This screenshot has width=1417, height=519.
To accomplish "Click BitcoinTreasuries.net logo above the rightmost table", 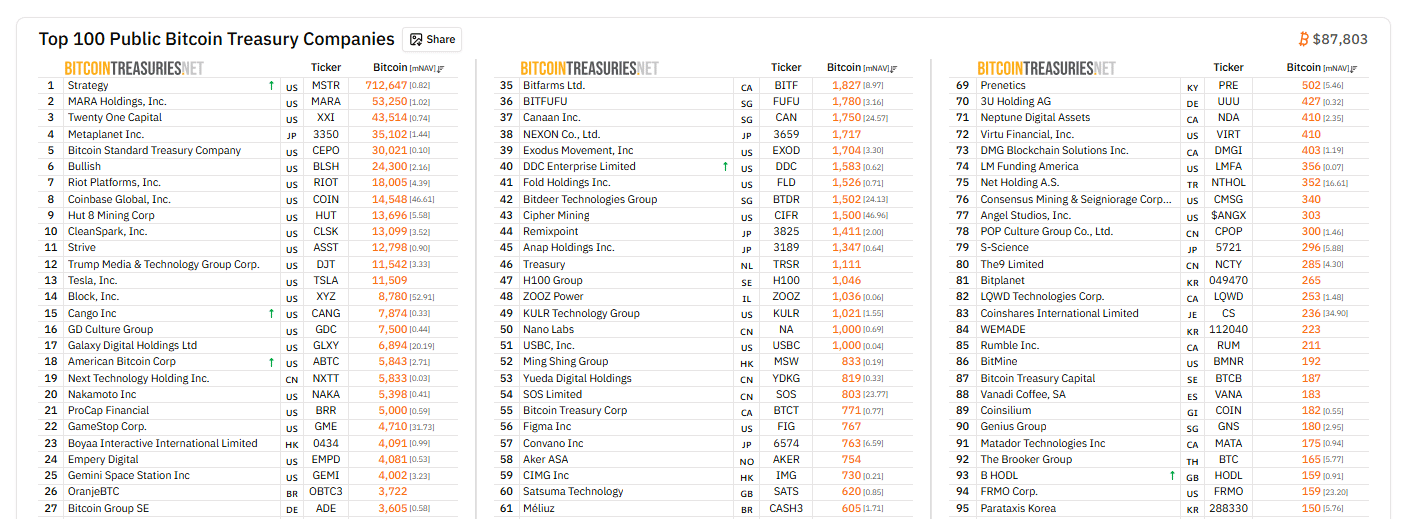I will (x=1046, y=68).
